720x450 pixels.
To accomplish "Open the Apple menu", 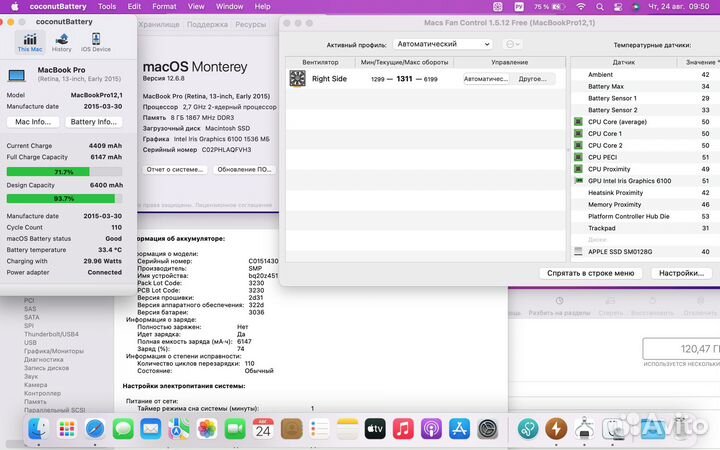I will tap(15, 6).
